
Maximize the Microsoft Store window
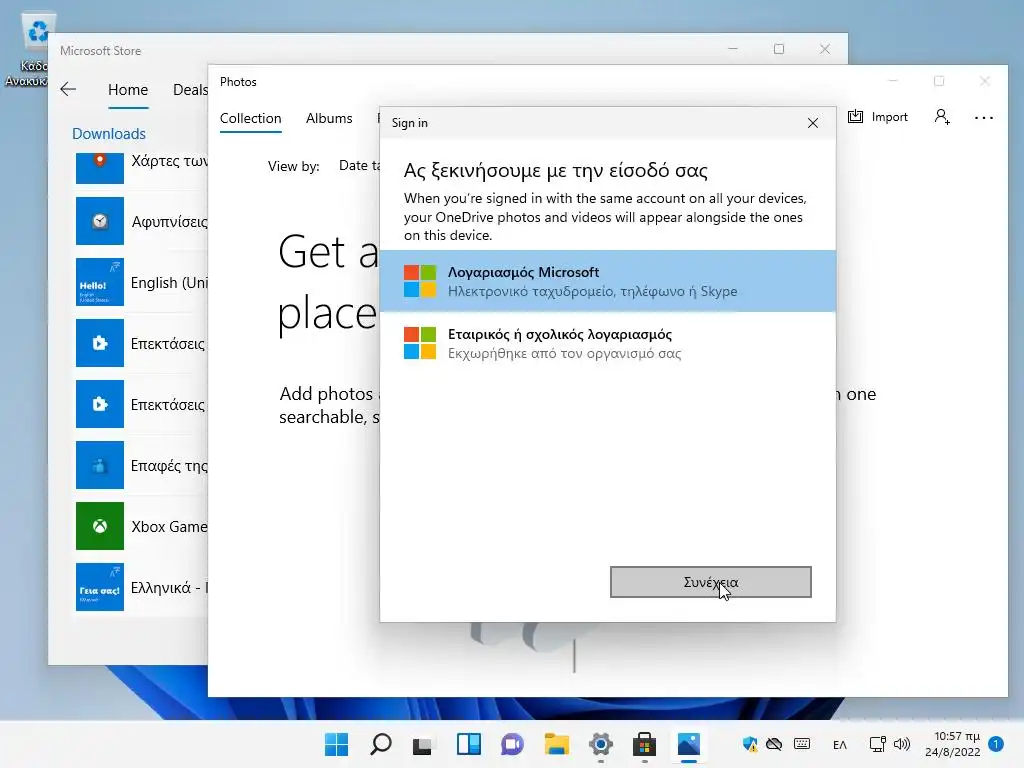tap(778, 49)
